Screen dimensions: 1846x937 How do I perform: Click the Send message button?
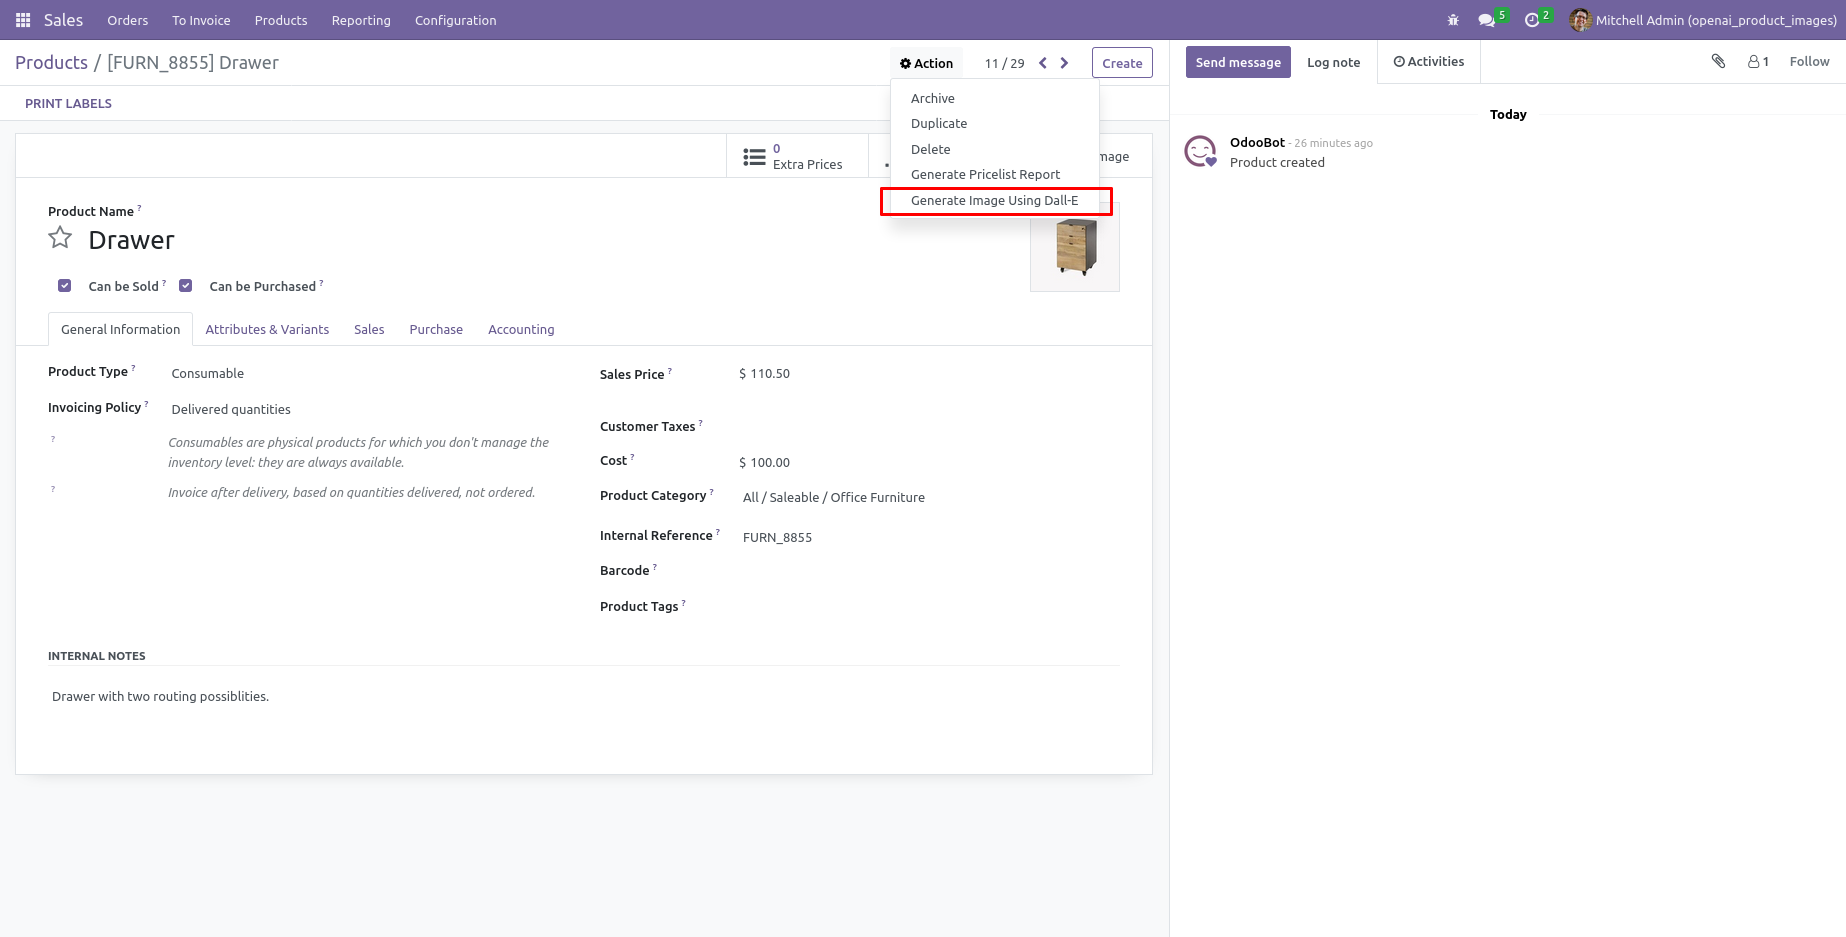1238,62
